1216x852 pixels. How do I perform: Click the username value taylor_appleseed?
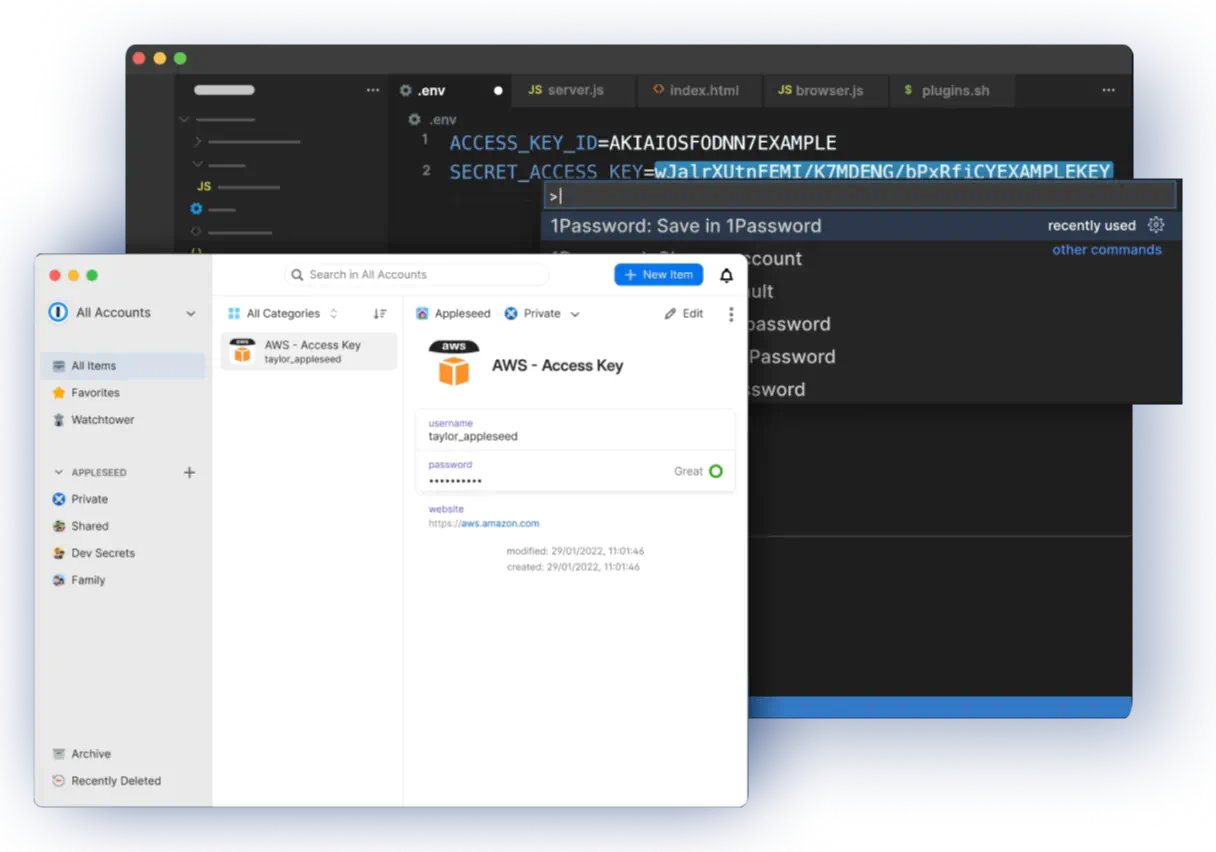[x=473, y=437]
